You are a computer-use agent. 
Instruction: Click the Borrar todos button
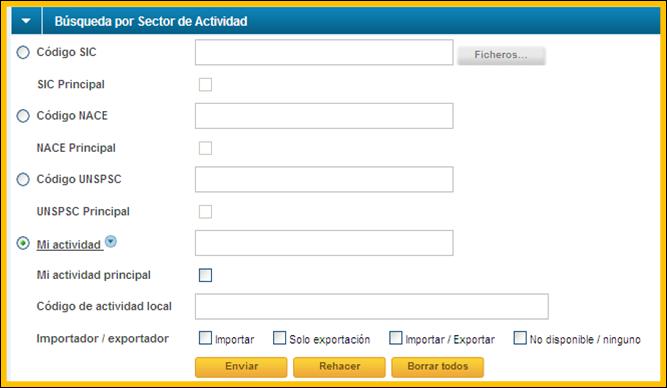[x=438, y=367]
